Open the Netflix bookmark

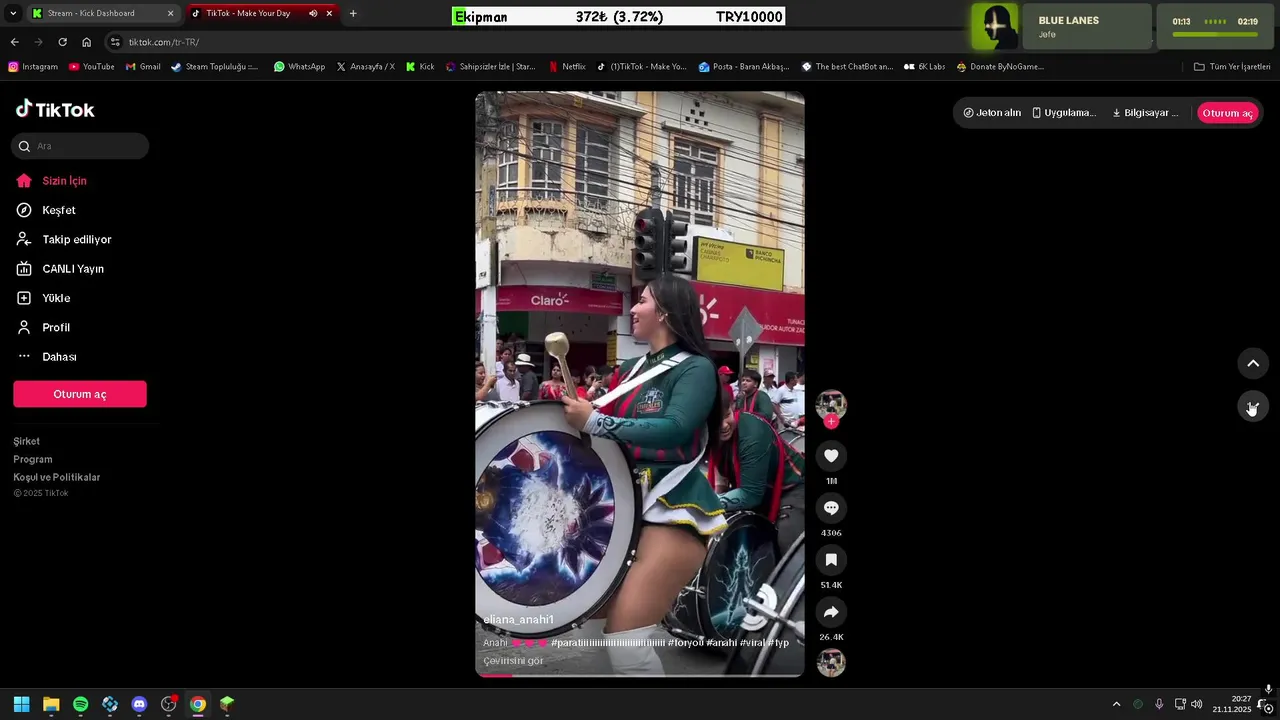click(567, 67)
